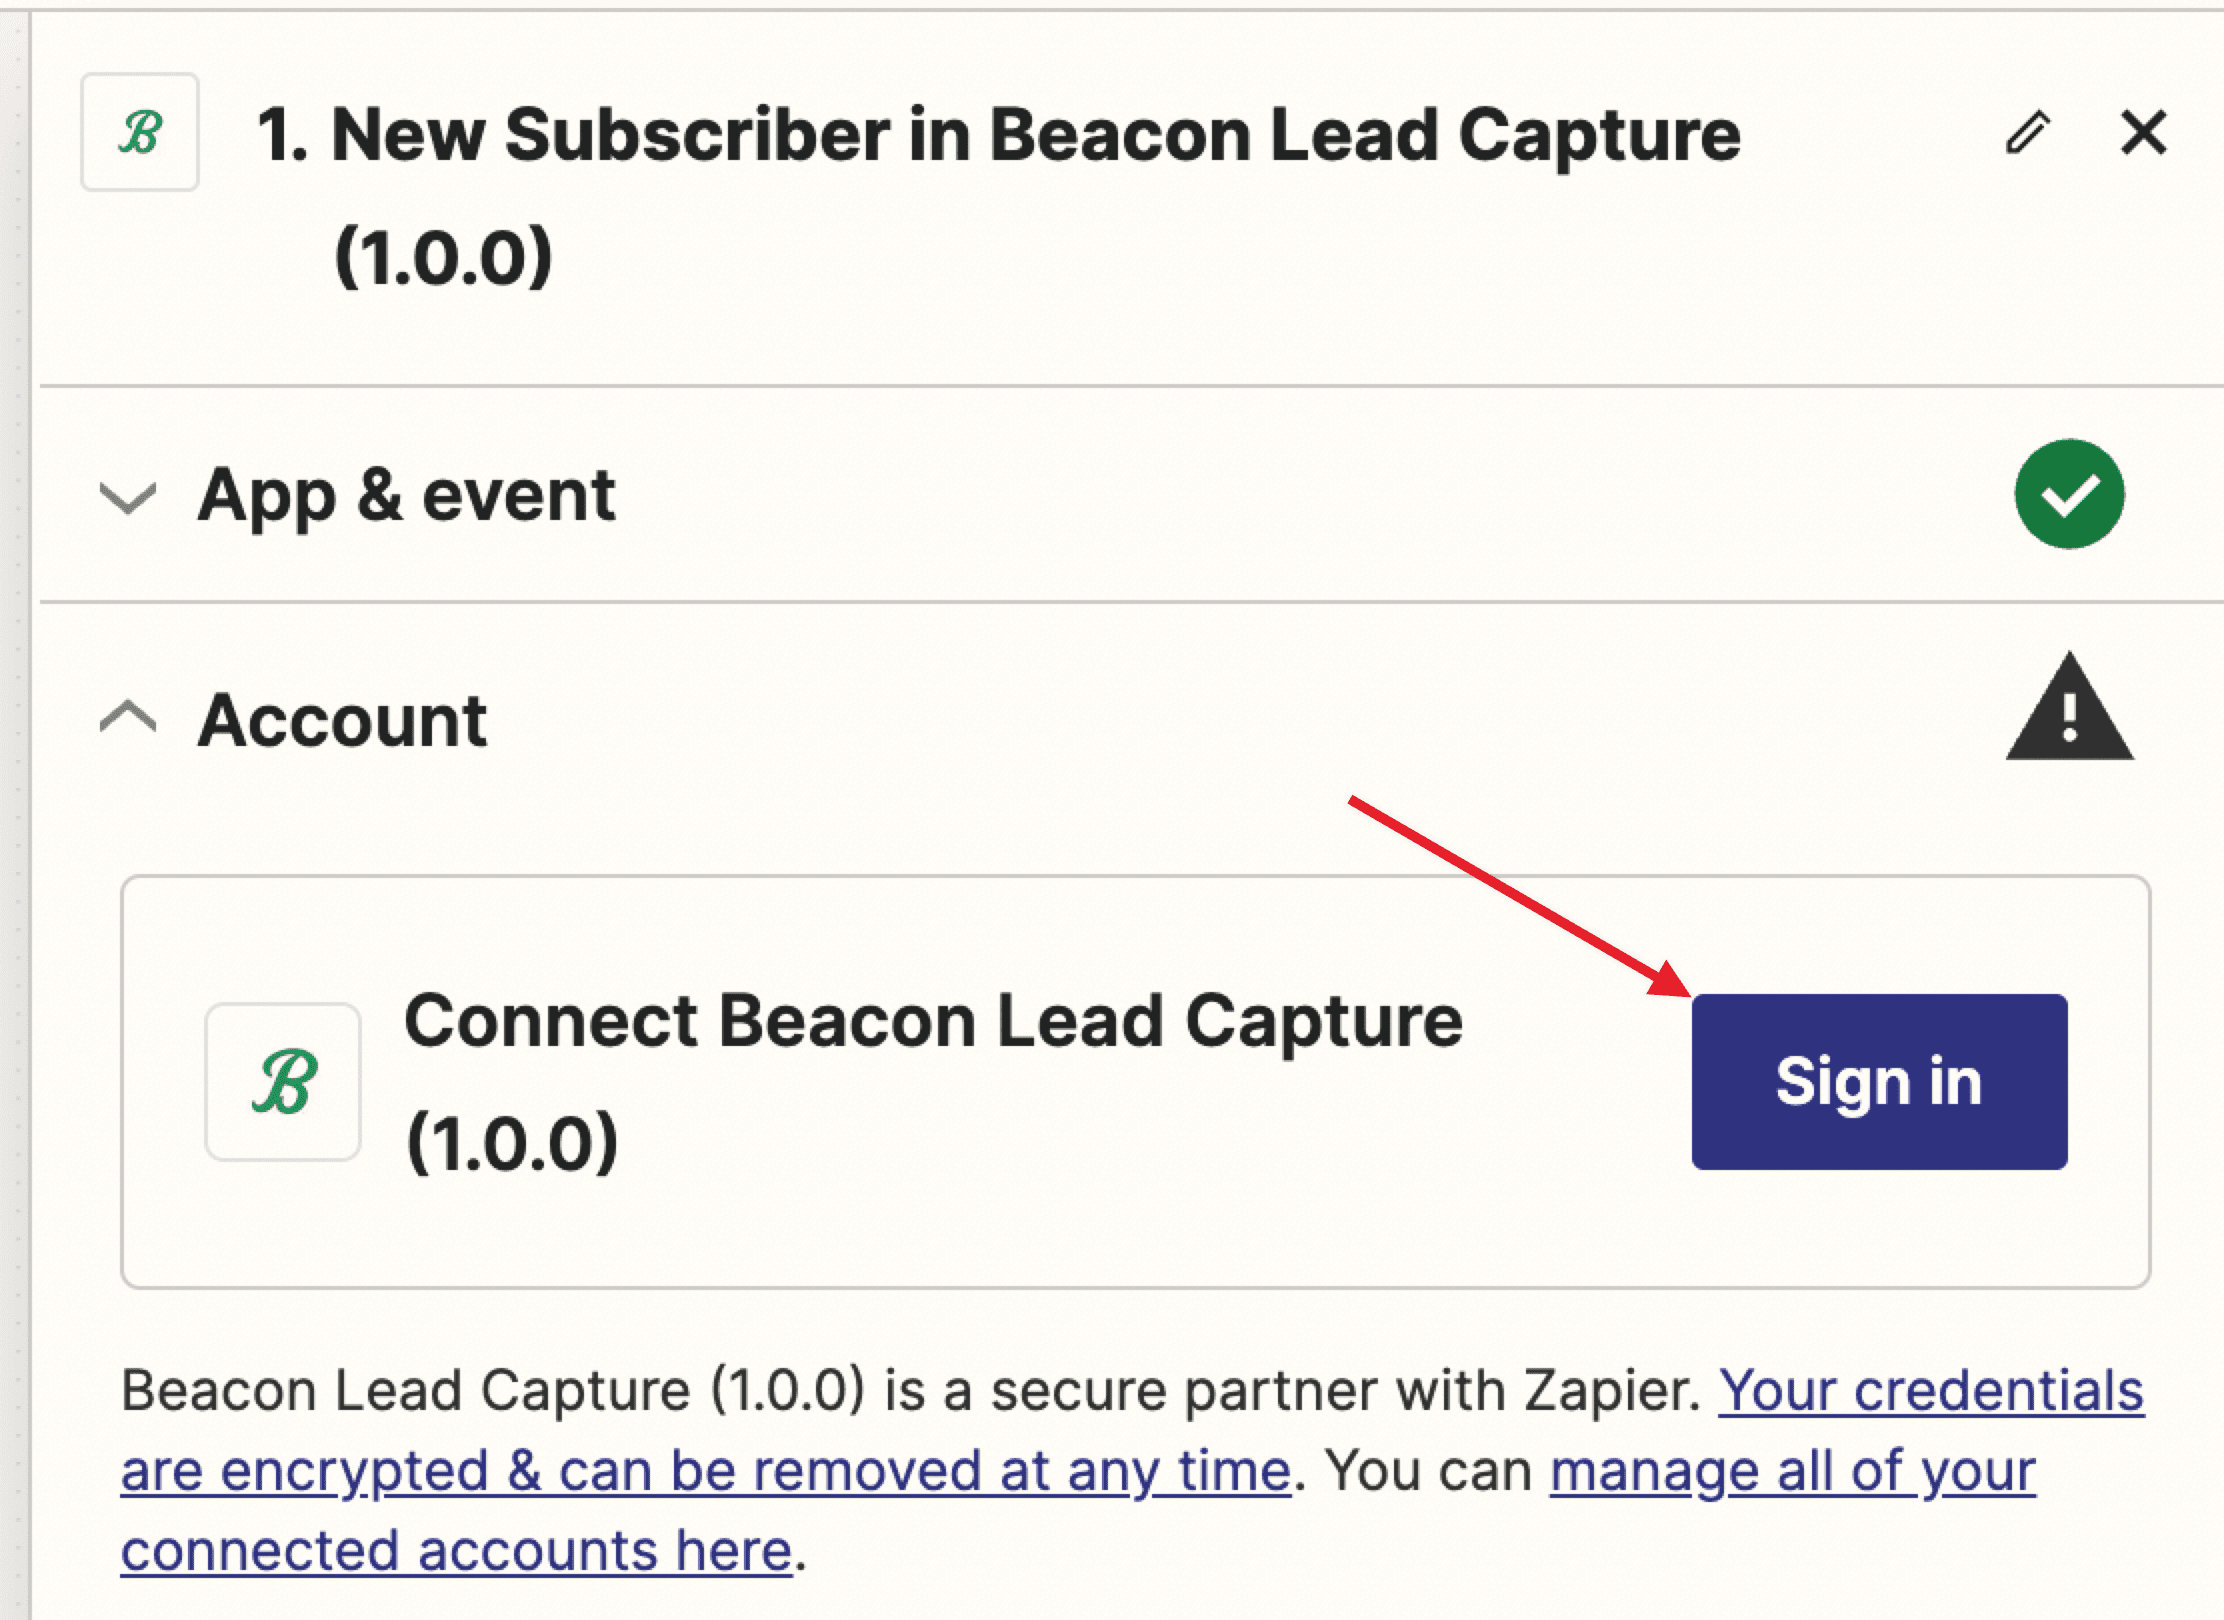
Task: Expand the App & event chevron
Action: pyautogui.click(x=128, y=497)
